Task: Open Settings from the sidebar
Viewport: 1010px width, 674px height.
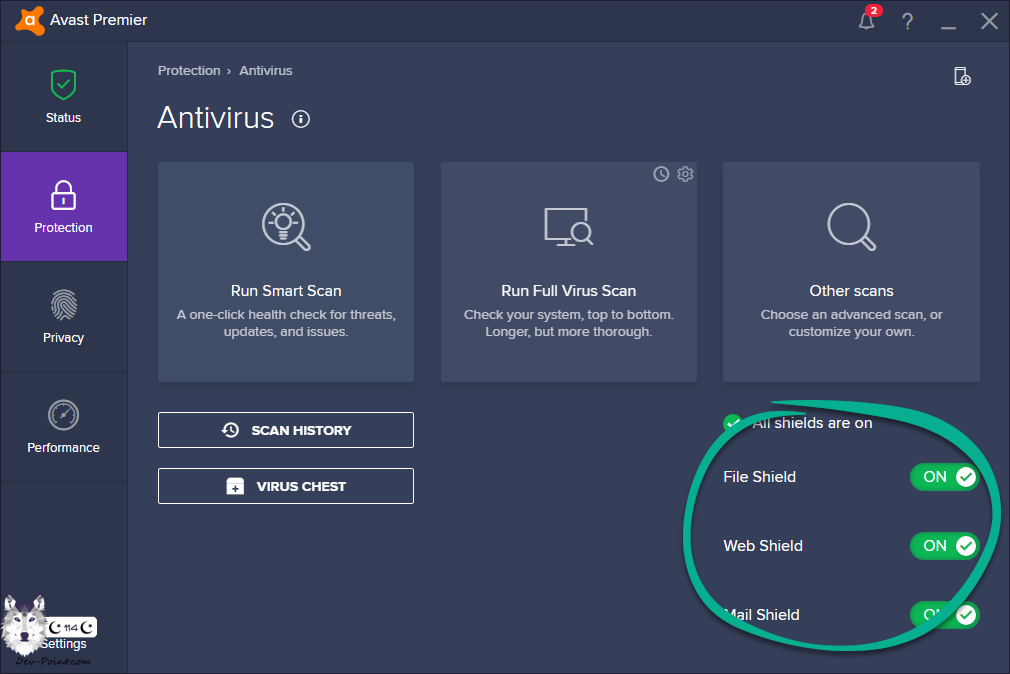Action: (x=64, y=643)
